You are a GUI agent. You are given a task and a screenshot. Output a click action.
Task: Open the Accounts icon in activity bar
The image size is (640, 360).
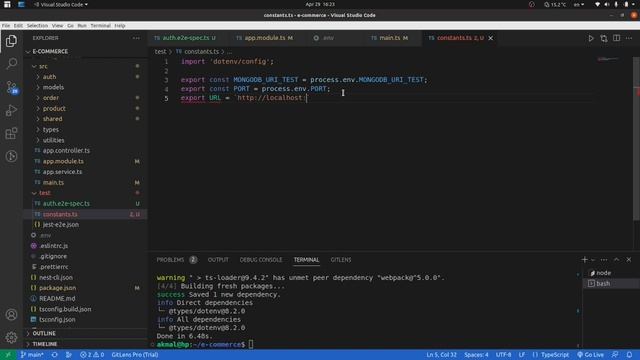pos(11,315)
